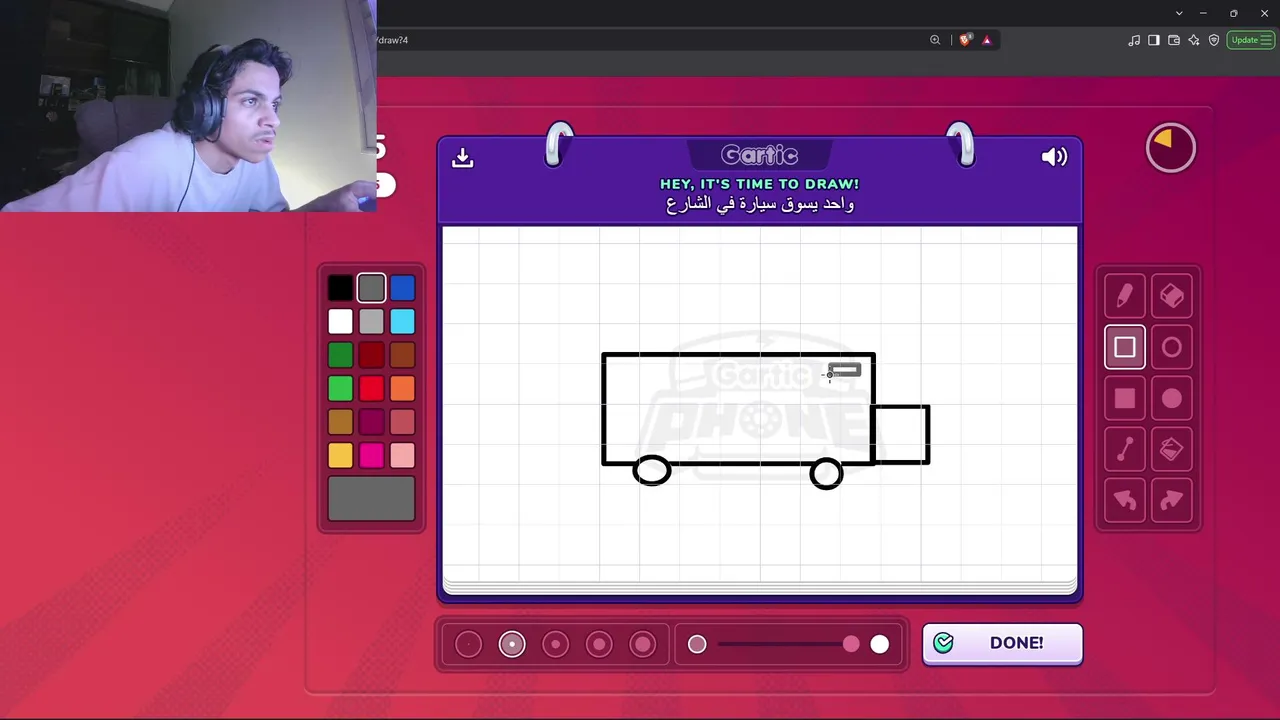
Task: Pick the dark green color swatch
Action: [x=340, y=355]
